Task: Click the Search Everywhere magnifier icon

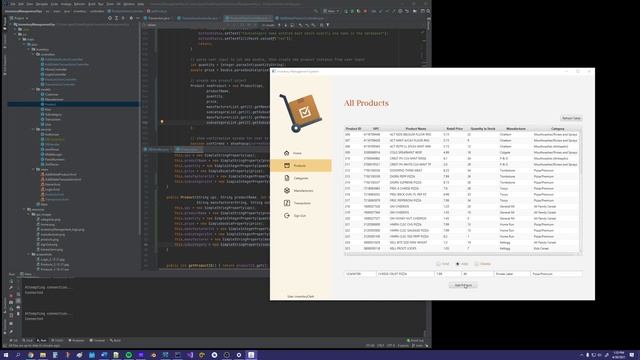Action: (x=428, y=11)
